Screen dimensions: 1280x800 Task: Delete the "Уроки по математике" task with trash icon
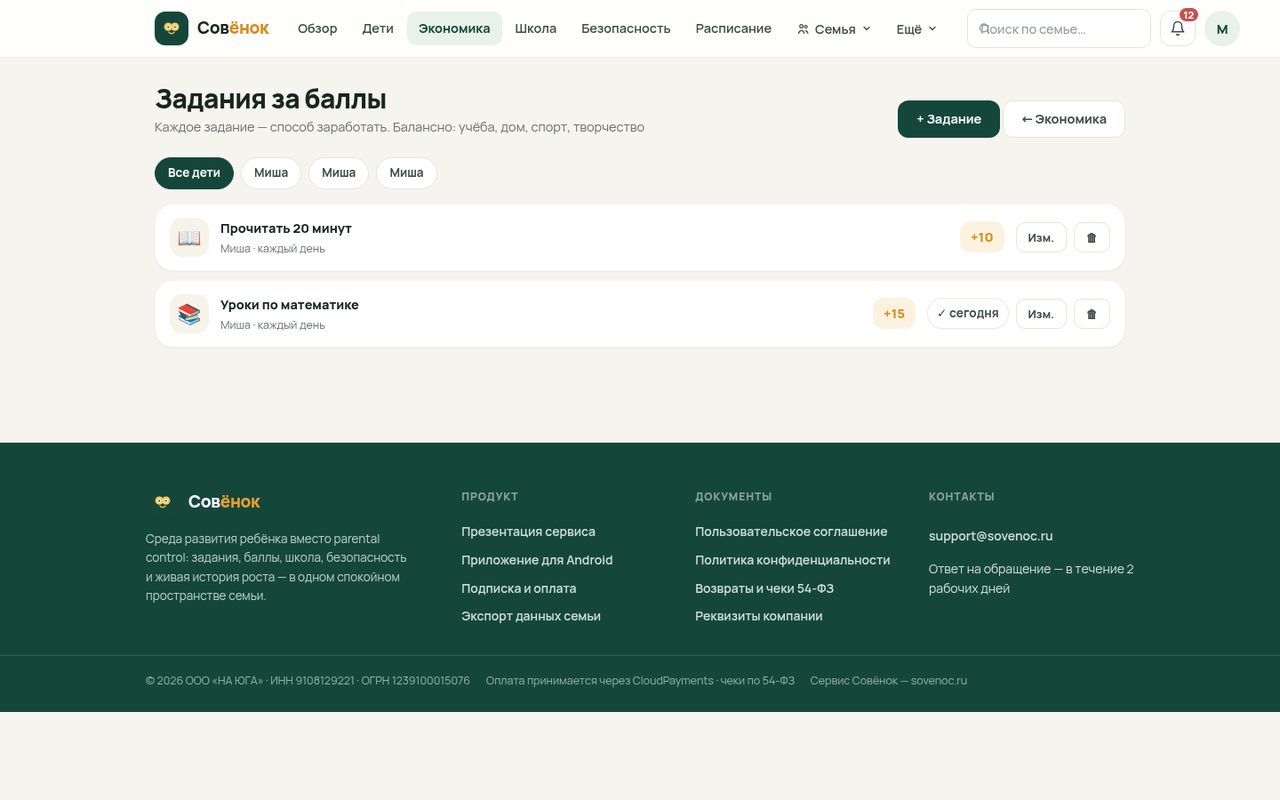(1091, 314)
